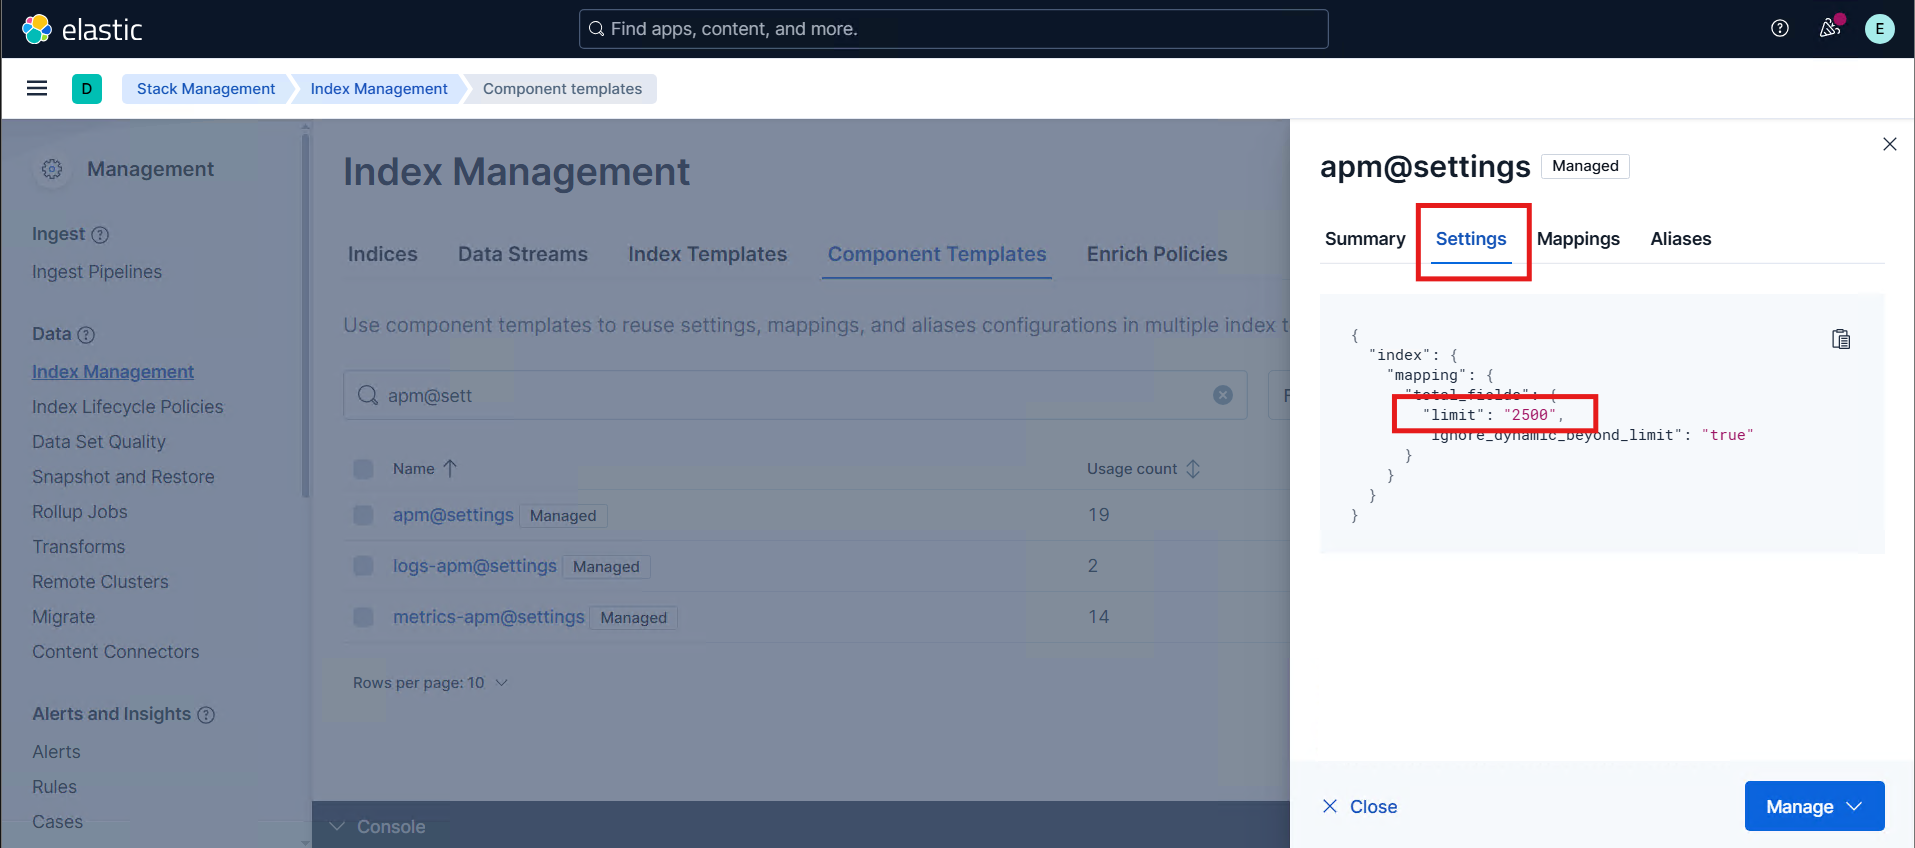Click the Alerts and Insights help icon
Viewport: 1915px width, 848px height.
point(206,715)
